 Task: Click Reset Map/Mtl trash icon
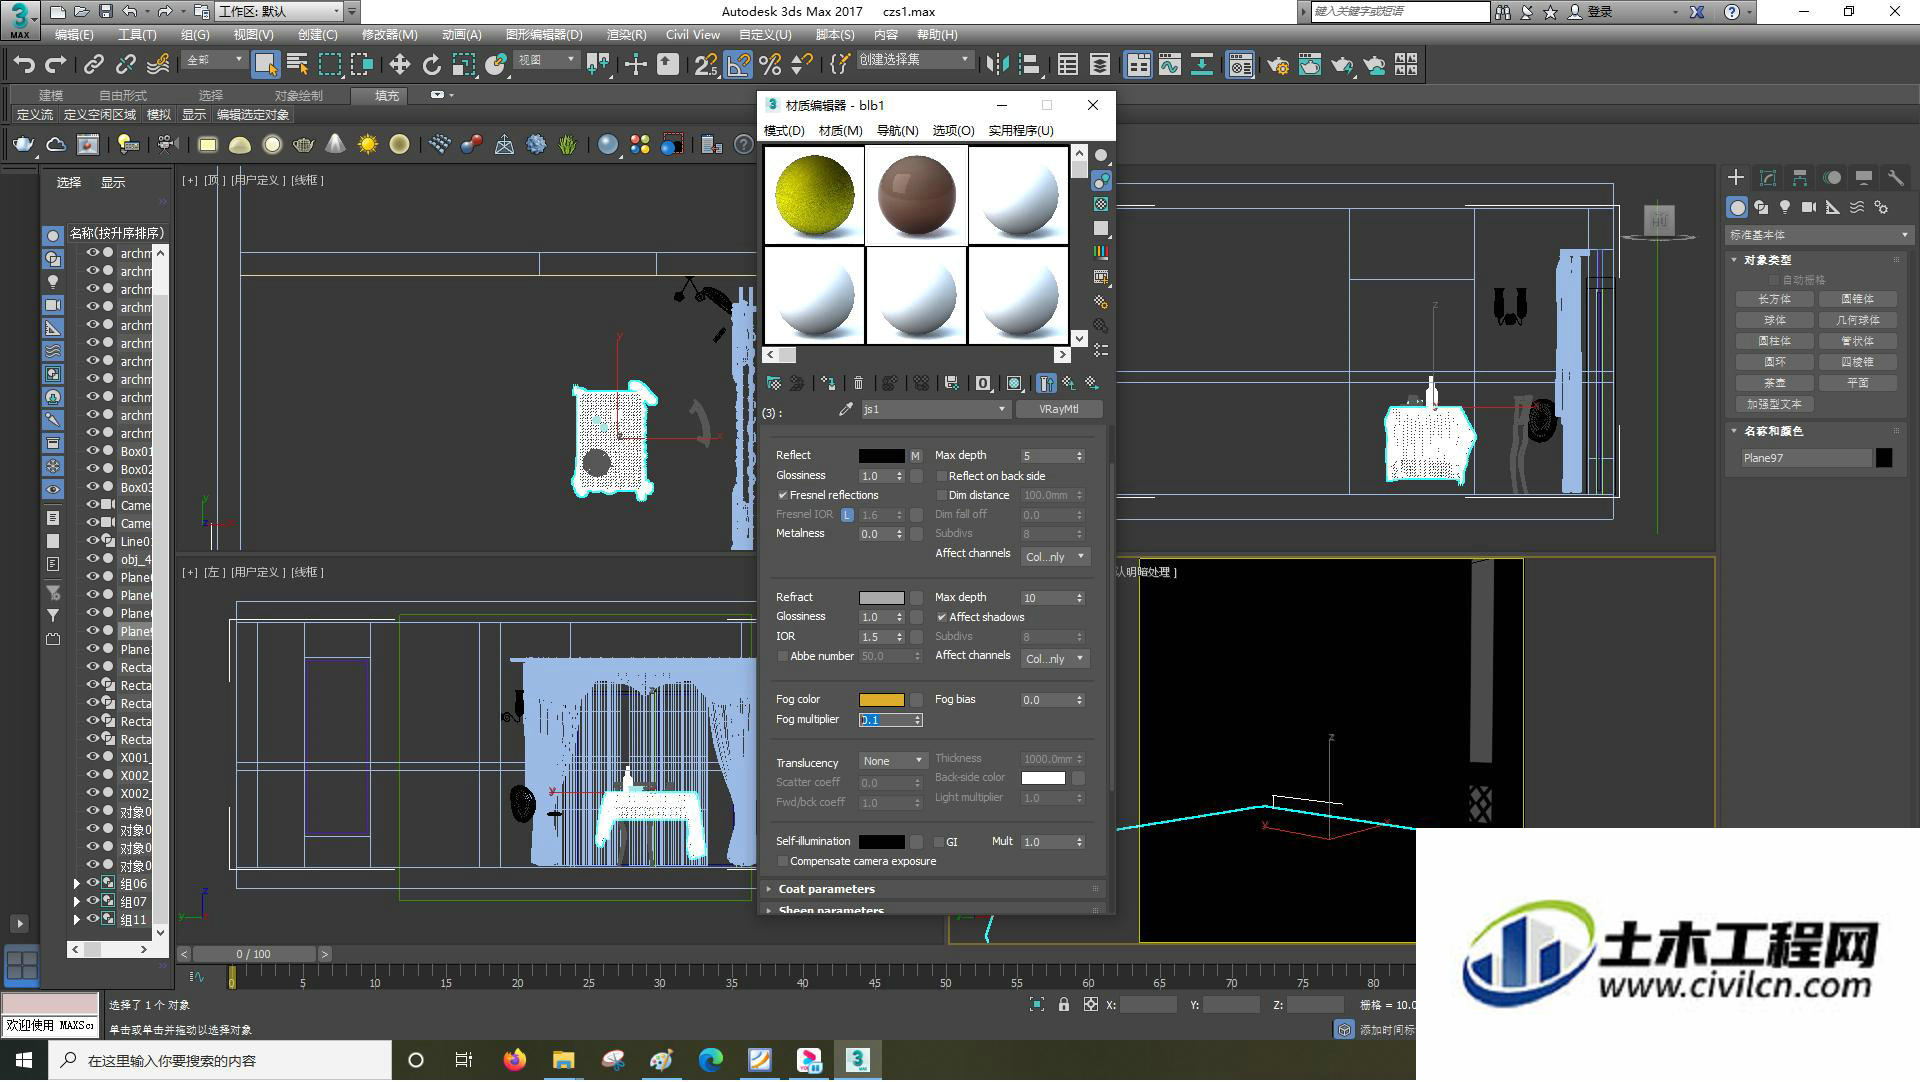[858, 383]
